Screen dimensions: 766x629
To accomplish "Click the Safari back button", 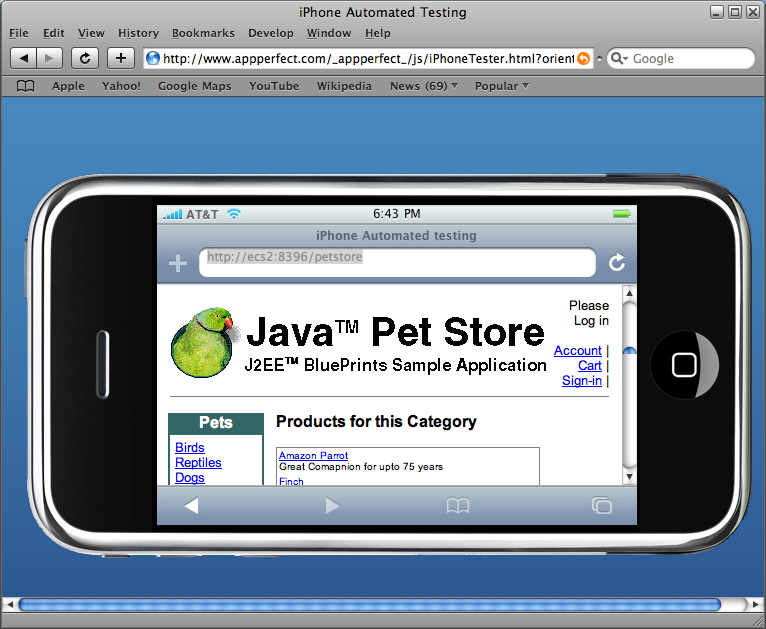I will coord(23,59).
